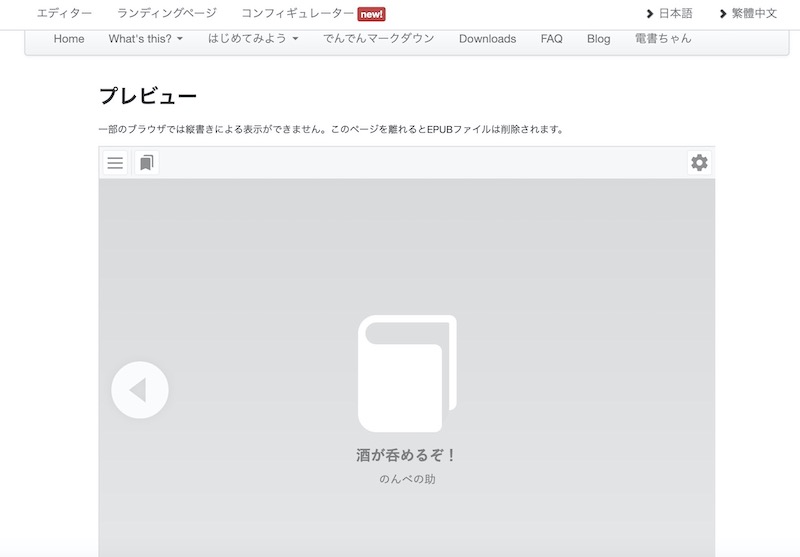Screen dimensions: 800x557
Task: Switch language to 繁體中文
Action: [x=753, y=14]
